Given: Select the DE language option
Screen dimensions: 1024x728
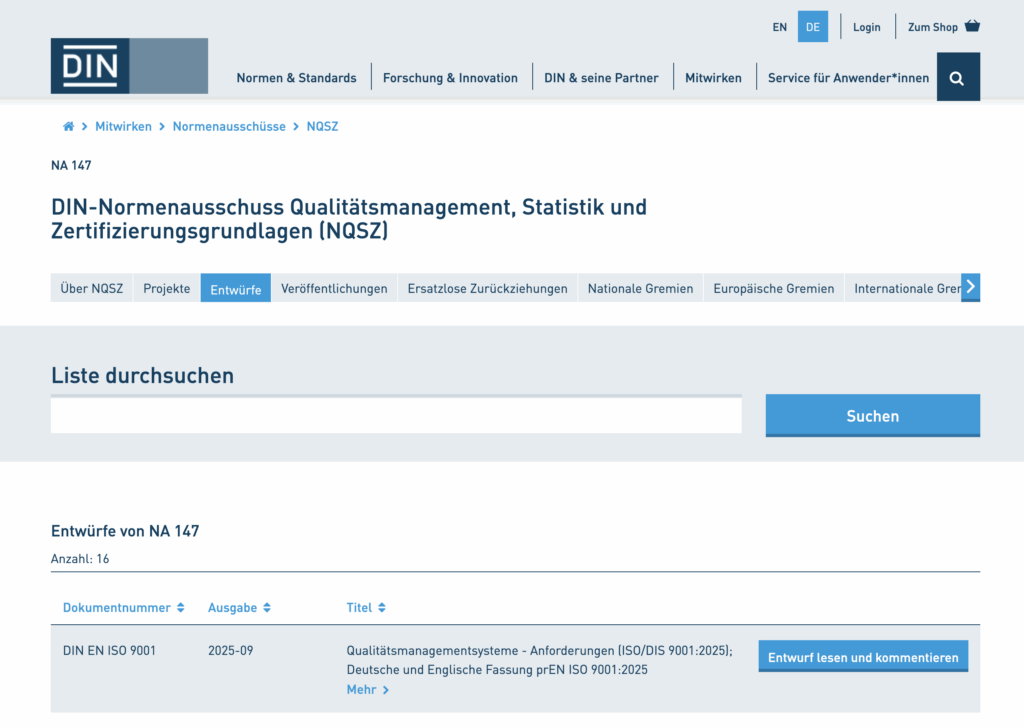Looking at the screenshot, I should [812, 27].
